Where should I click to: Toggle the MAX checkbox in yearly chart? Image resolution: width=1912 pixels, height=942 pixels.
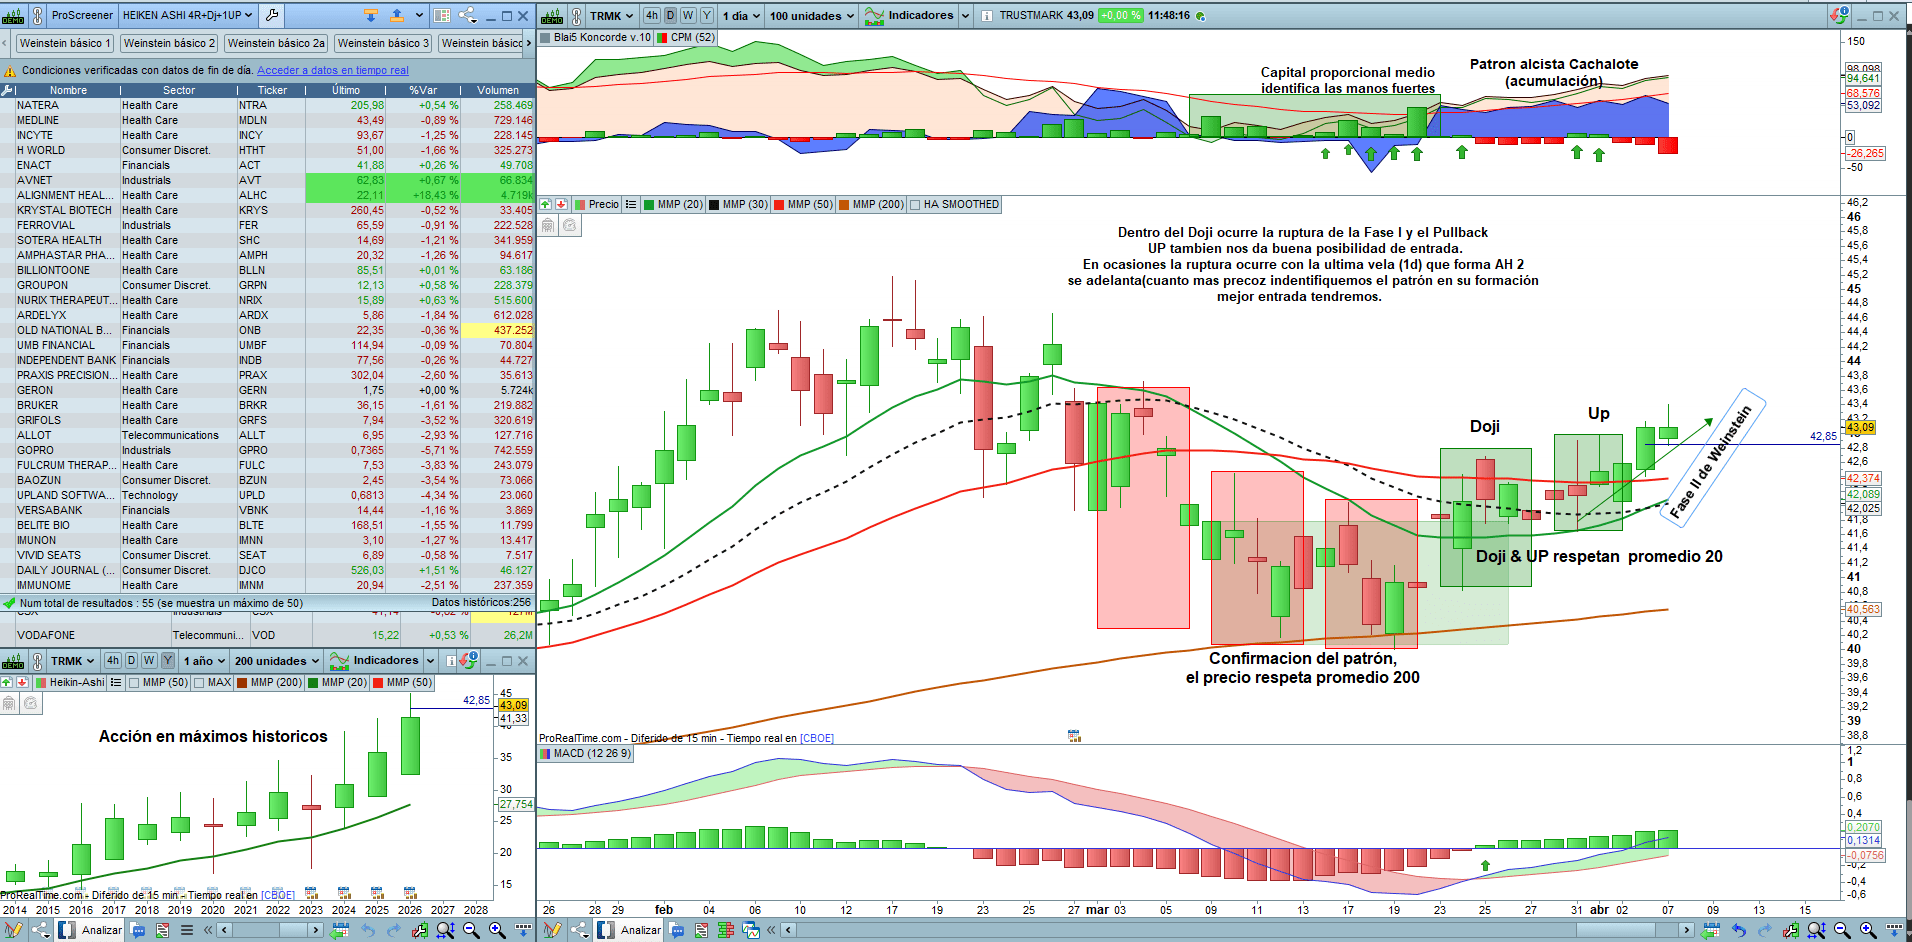point(199,682)
